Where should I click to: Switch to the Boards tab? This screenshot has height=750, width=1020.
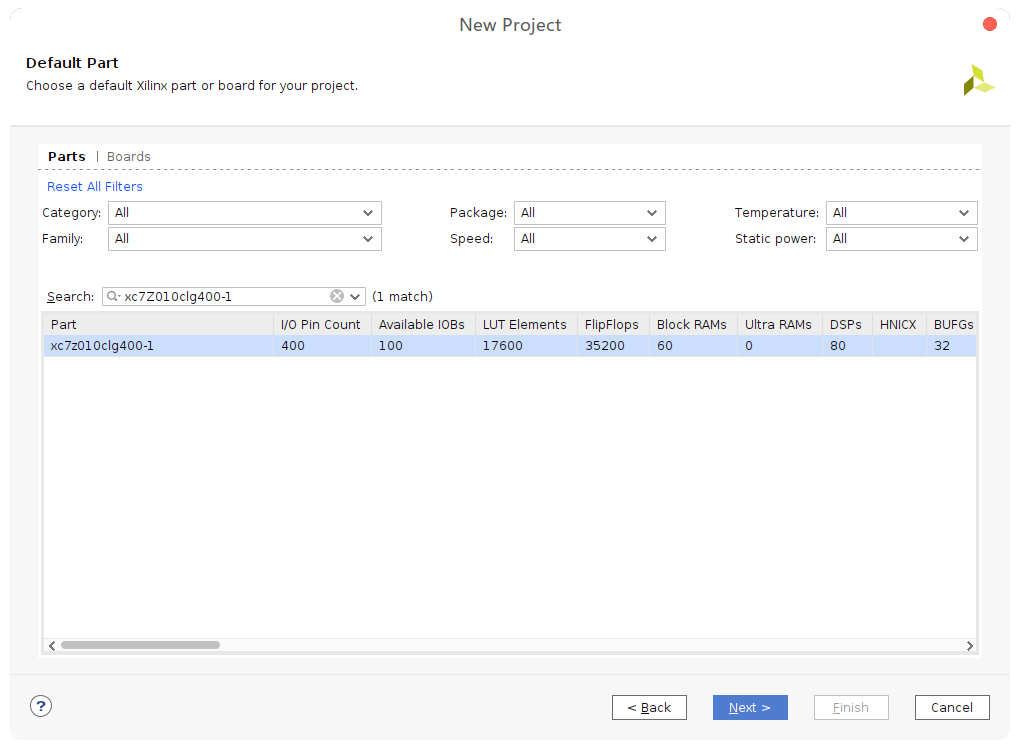129,157
